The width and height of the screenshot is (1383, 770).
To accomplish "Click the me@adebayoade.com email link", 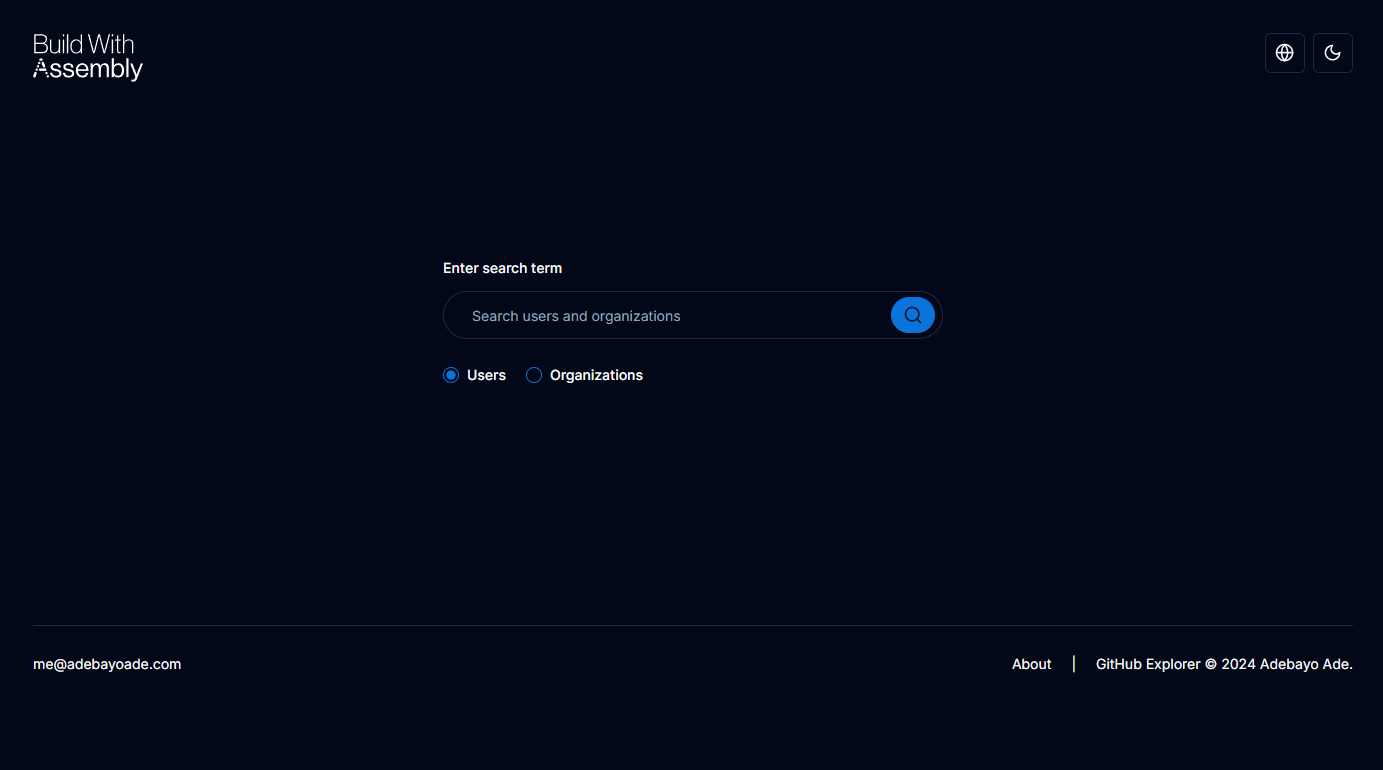I will click(x=107, y=664).
